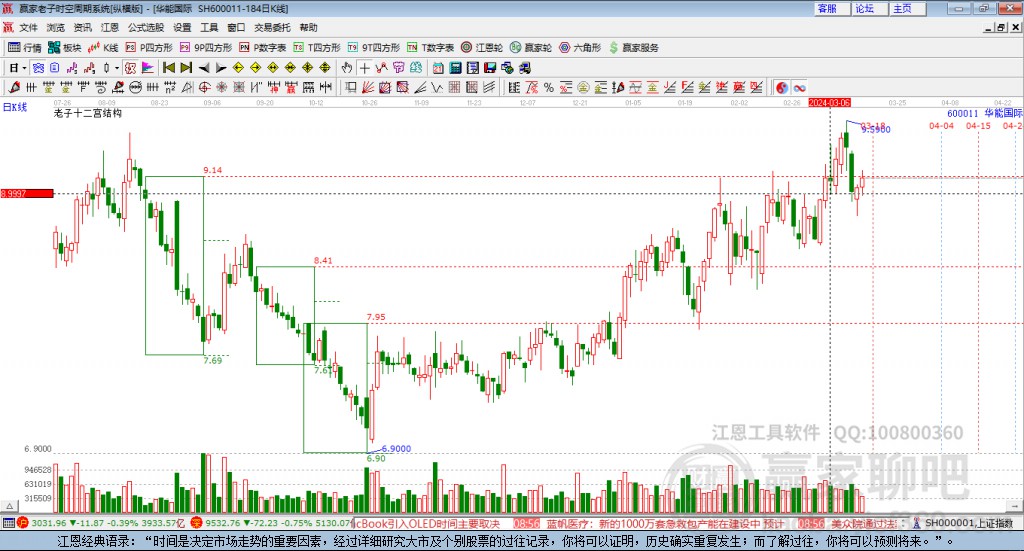The image size is (1024, 551).
Task: Open the P四方形 tool
Action: click(149, 48)
